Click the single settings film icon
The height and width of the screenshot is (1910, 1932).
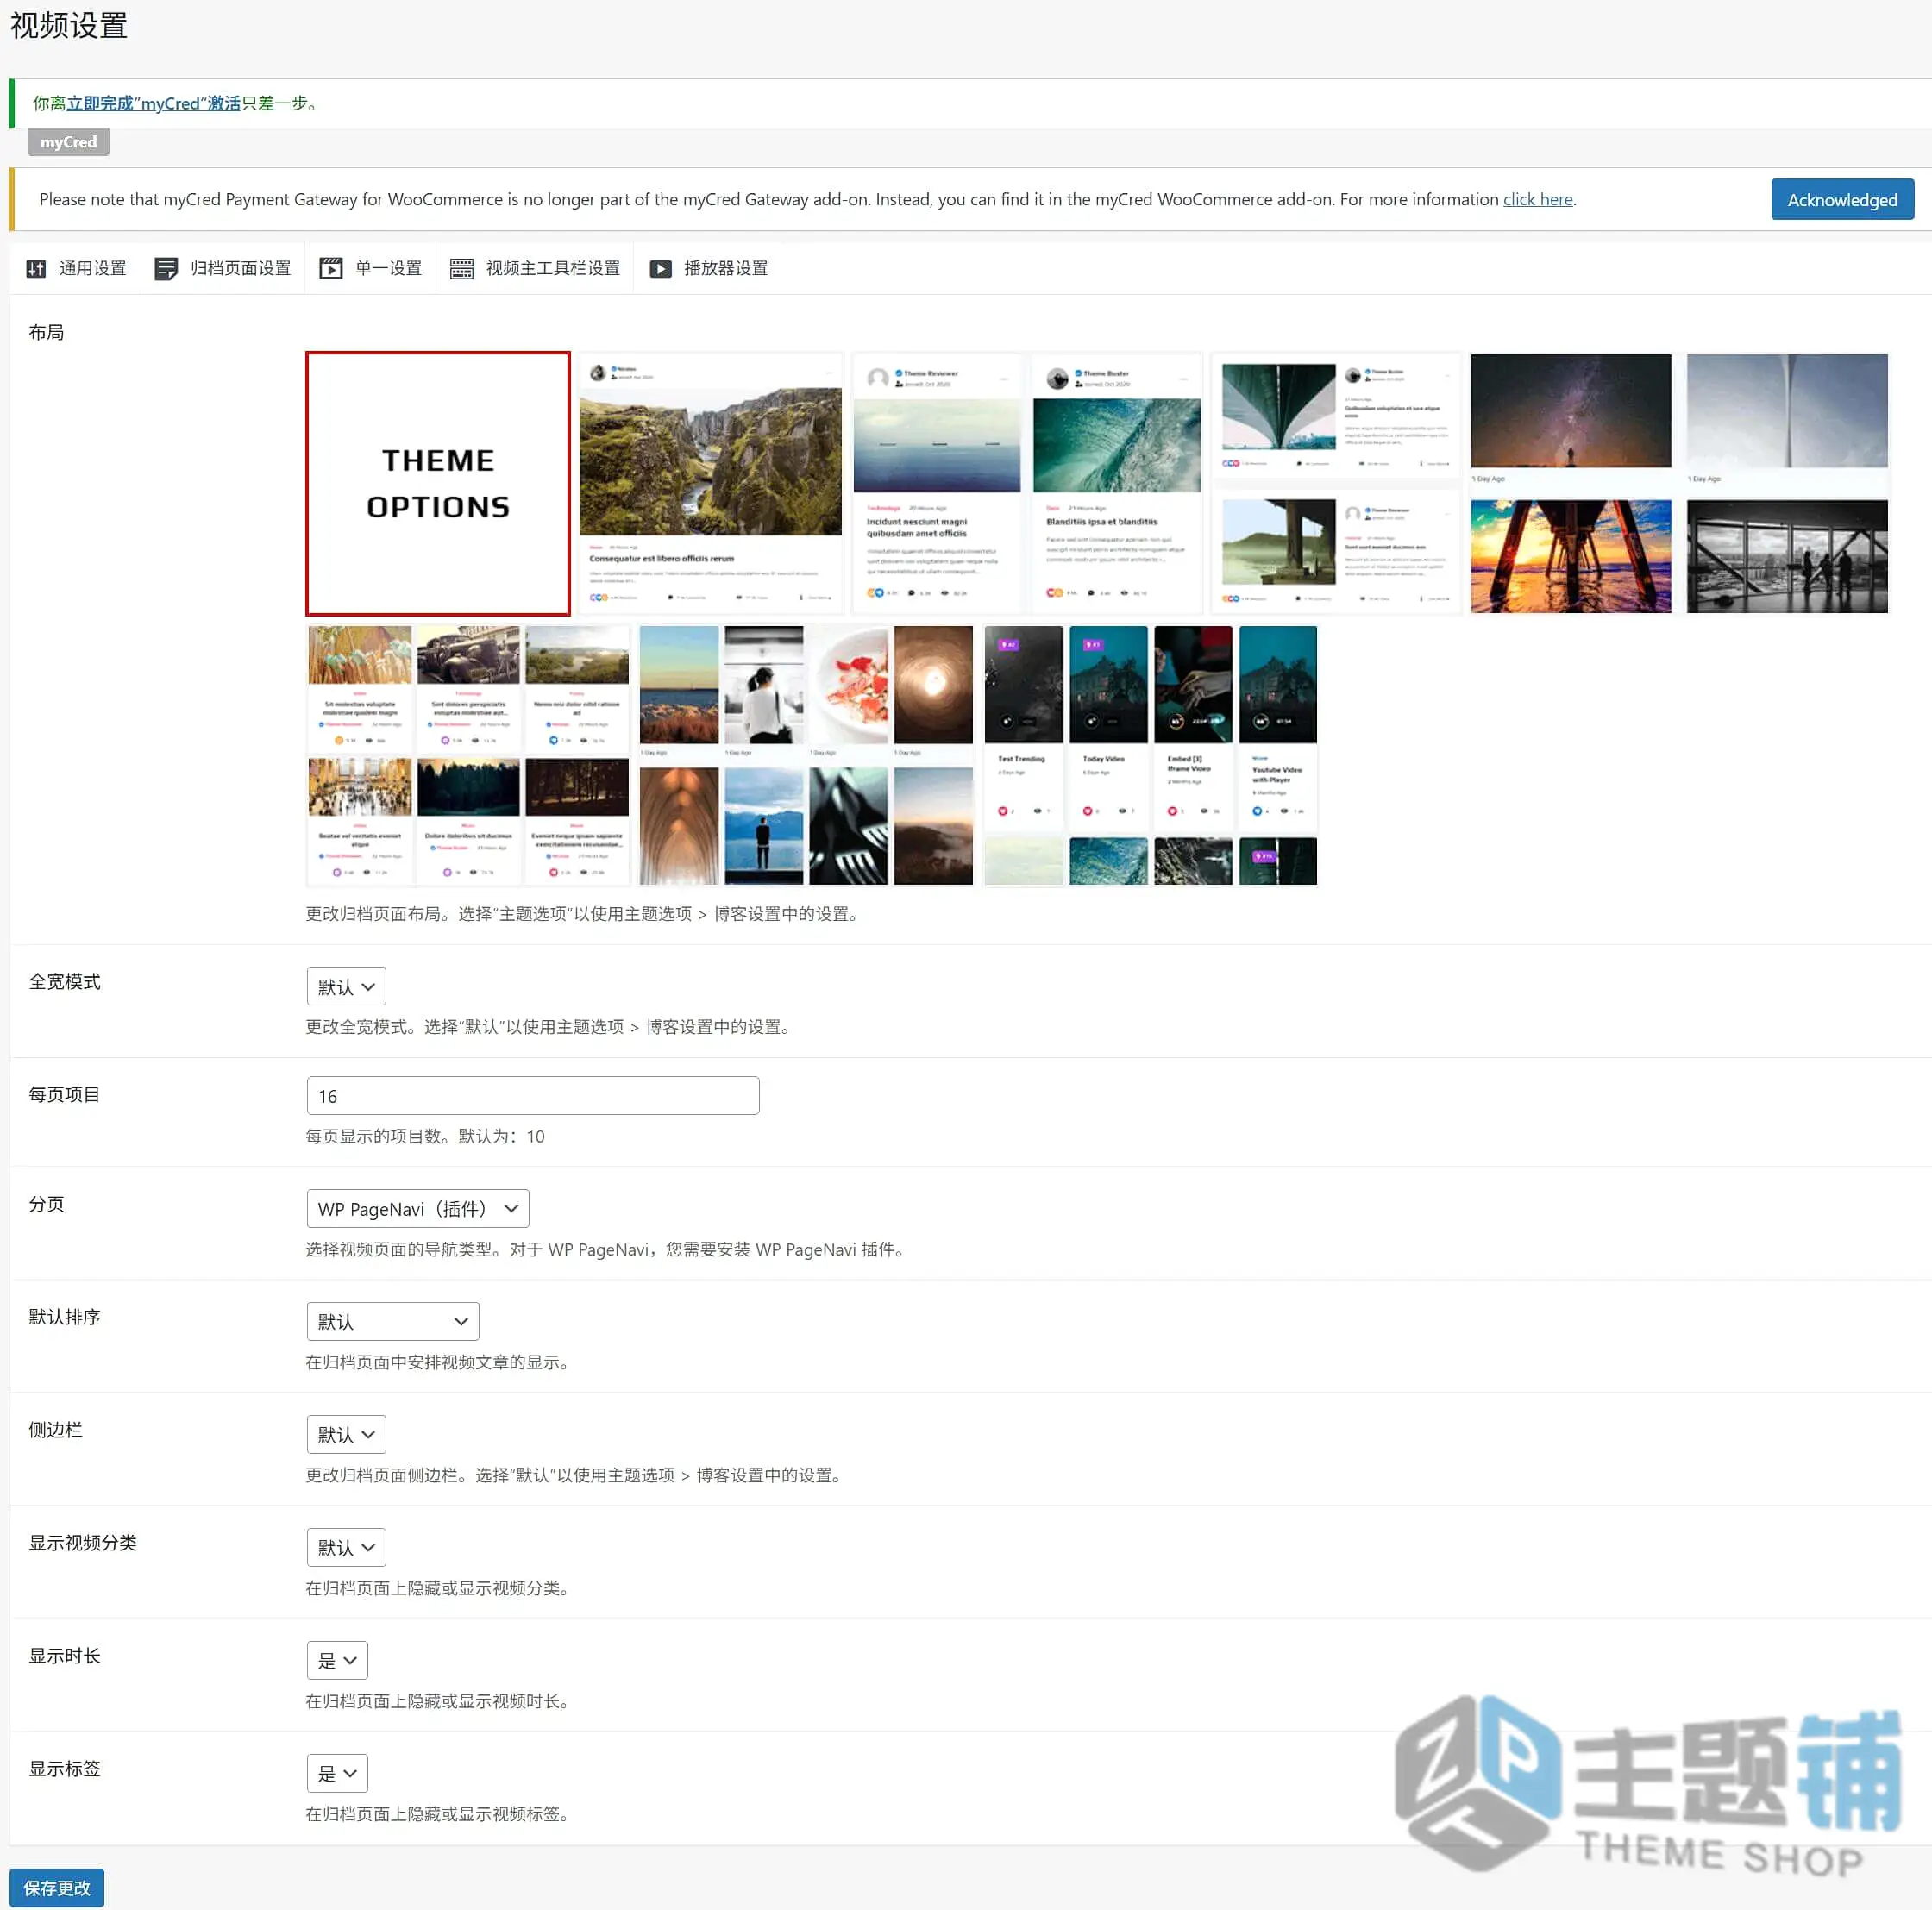331,268
